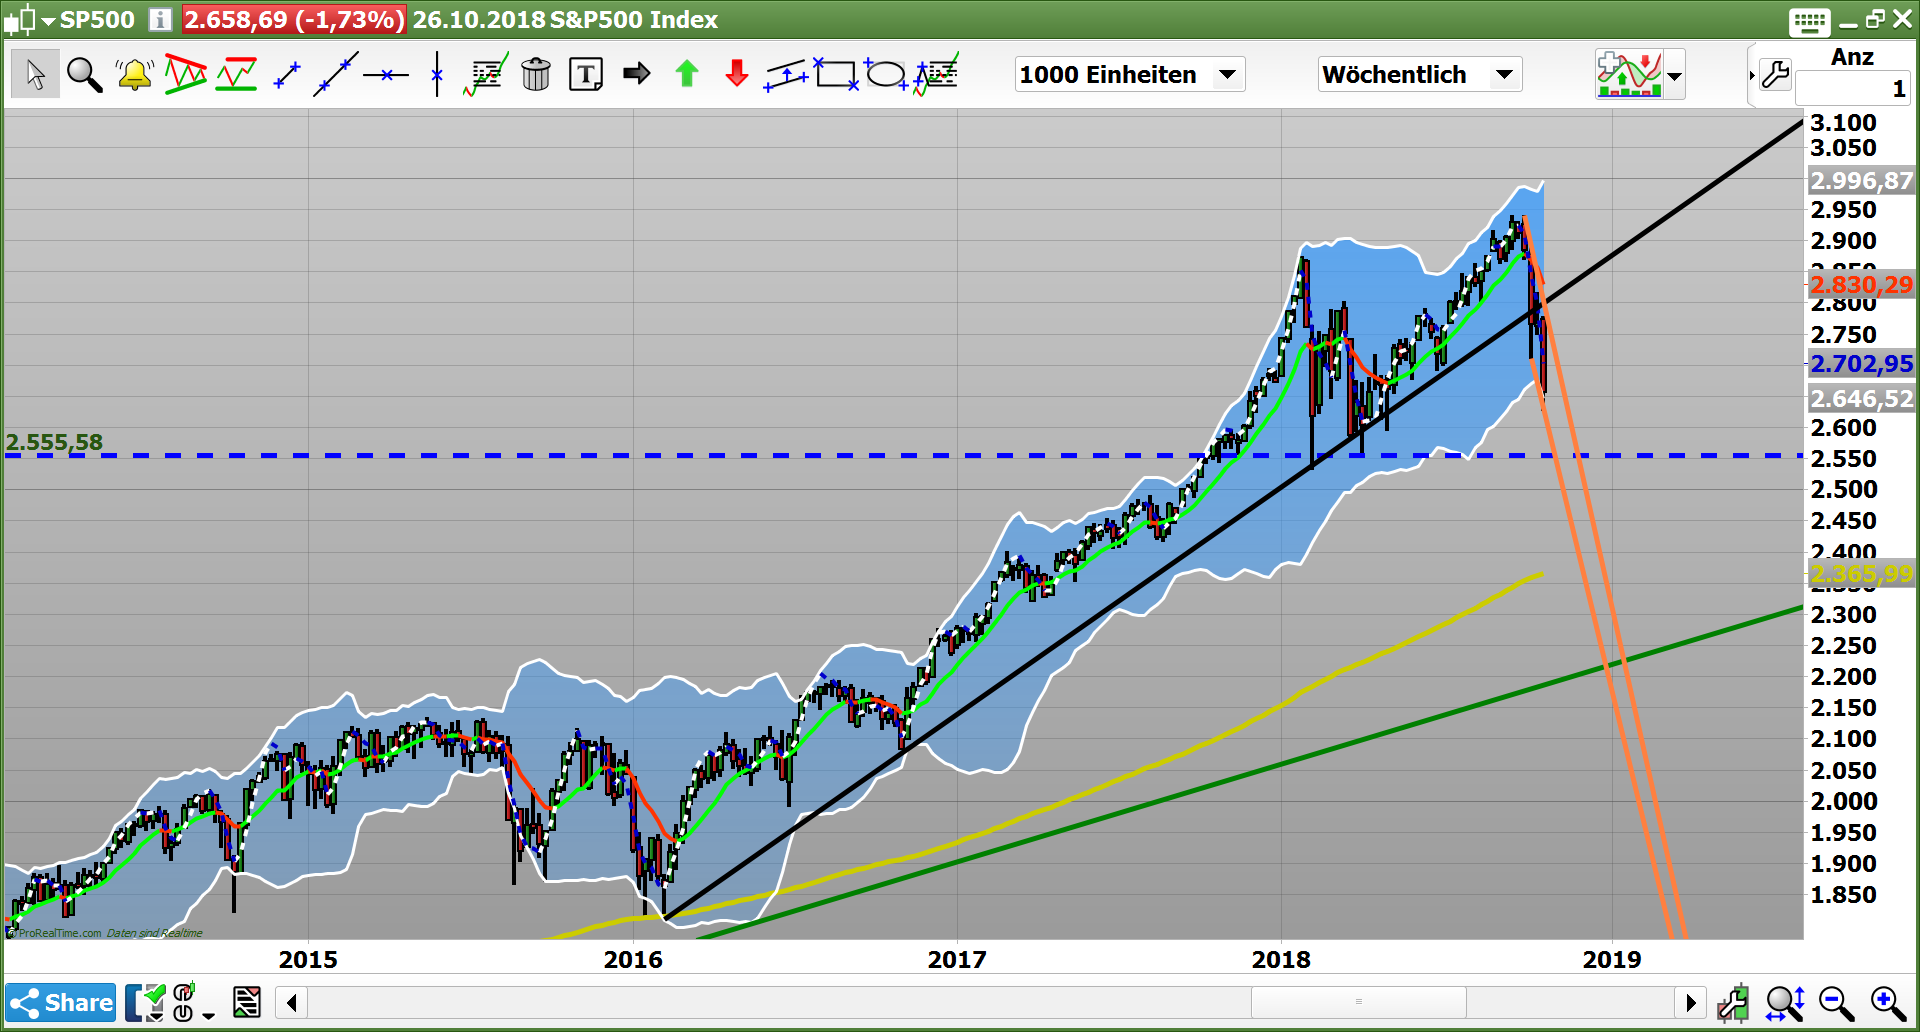Click the right arrow of the time scrollbar

(1690, 1002)
